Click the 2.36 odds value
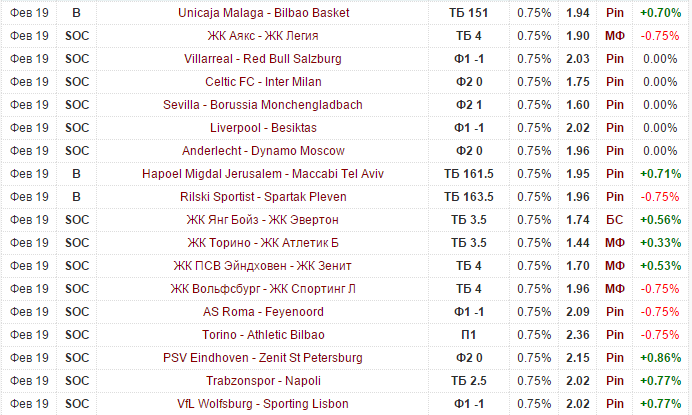The height and width of the screenshot is (415, 692). coord(577,335)
